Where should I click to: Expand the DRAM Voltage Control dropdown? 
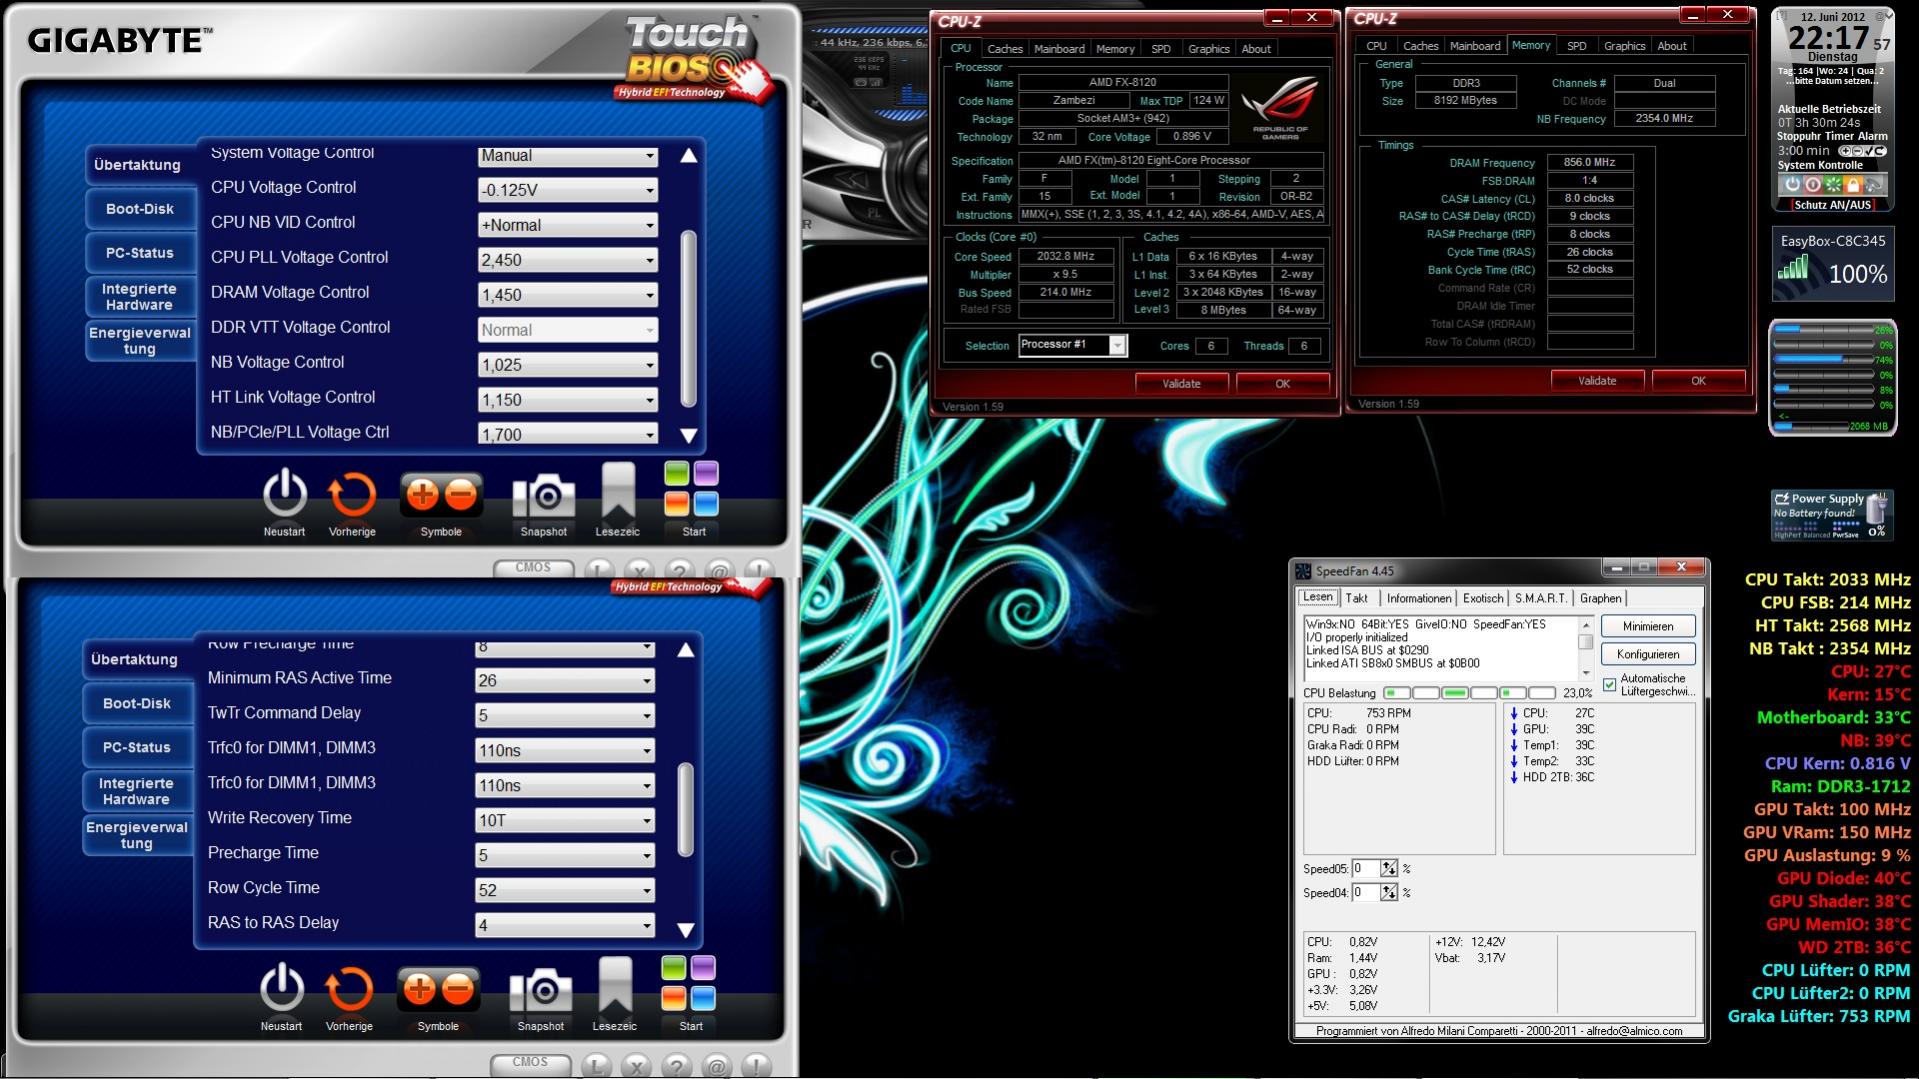point(568,295)
